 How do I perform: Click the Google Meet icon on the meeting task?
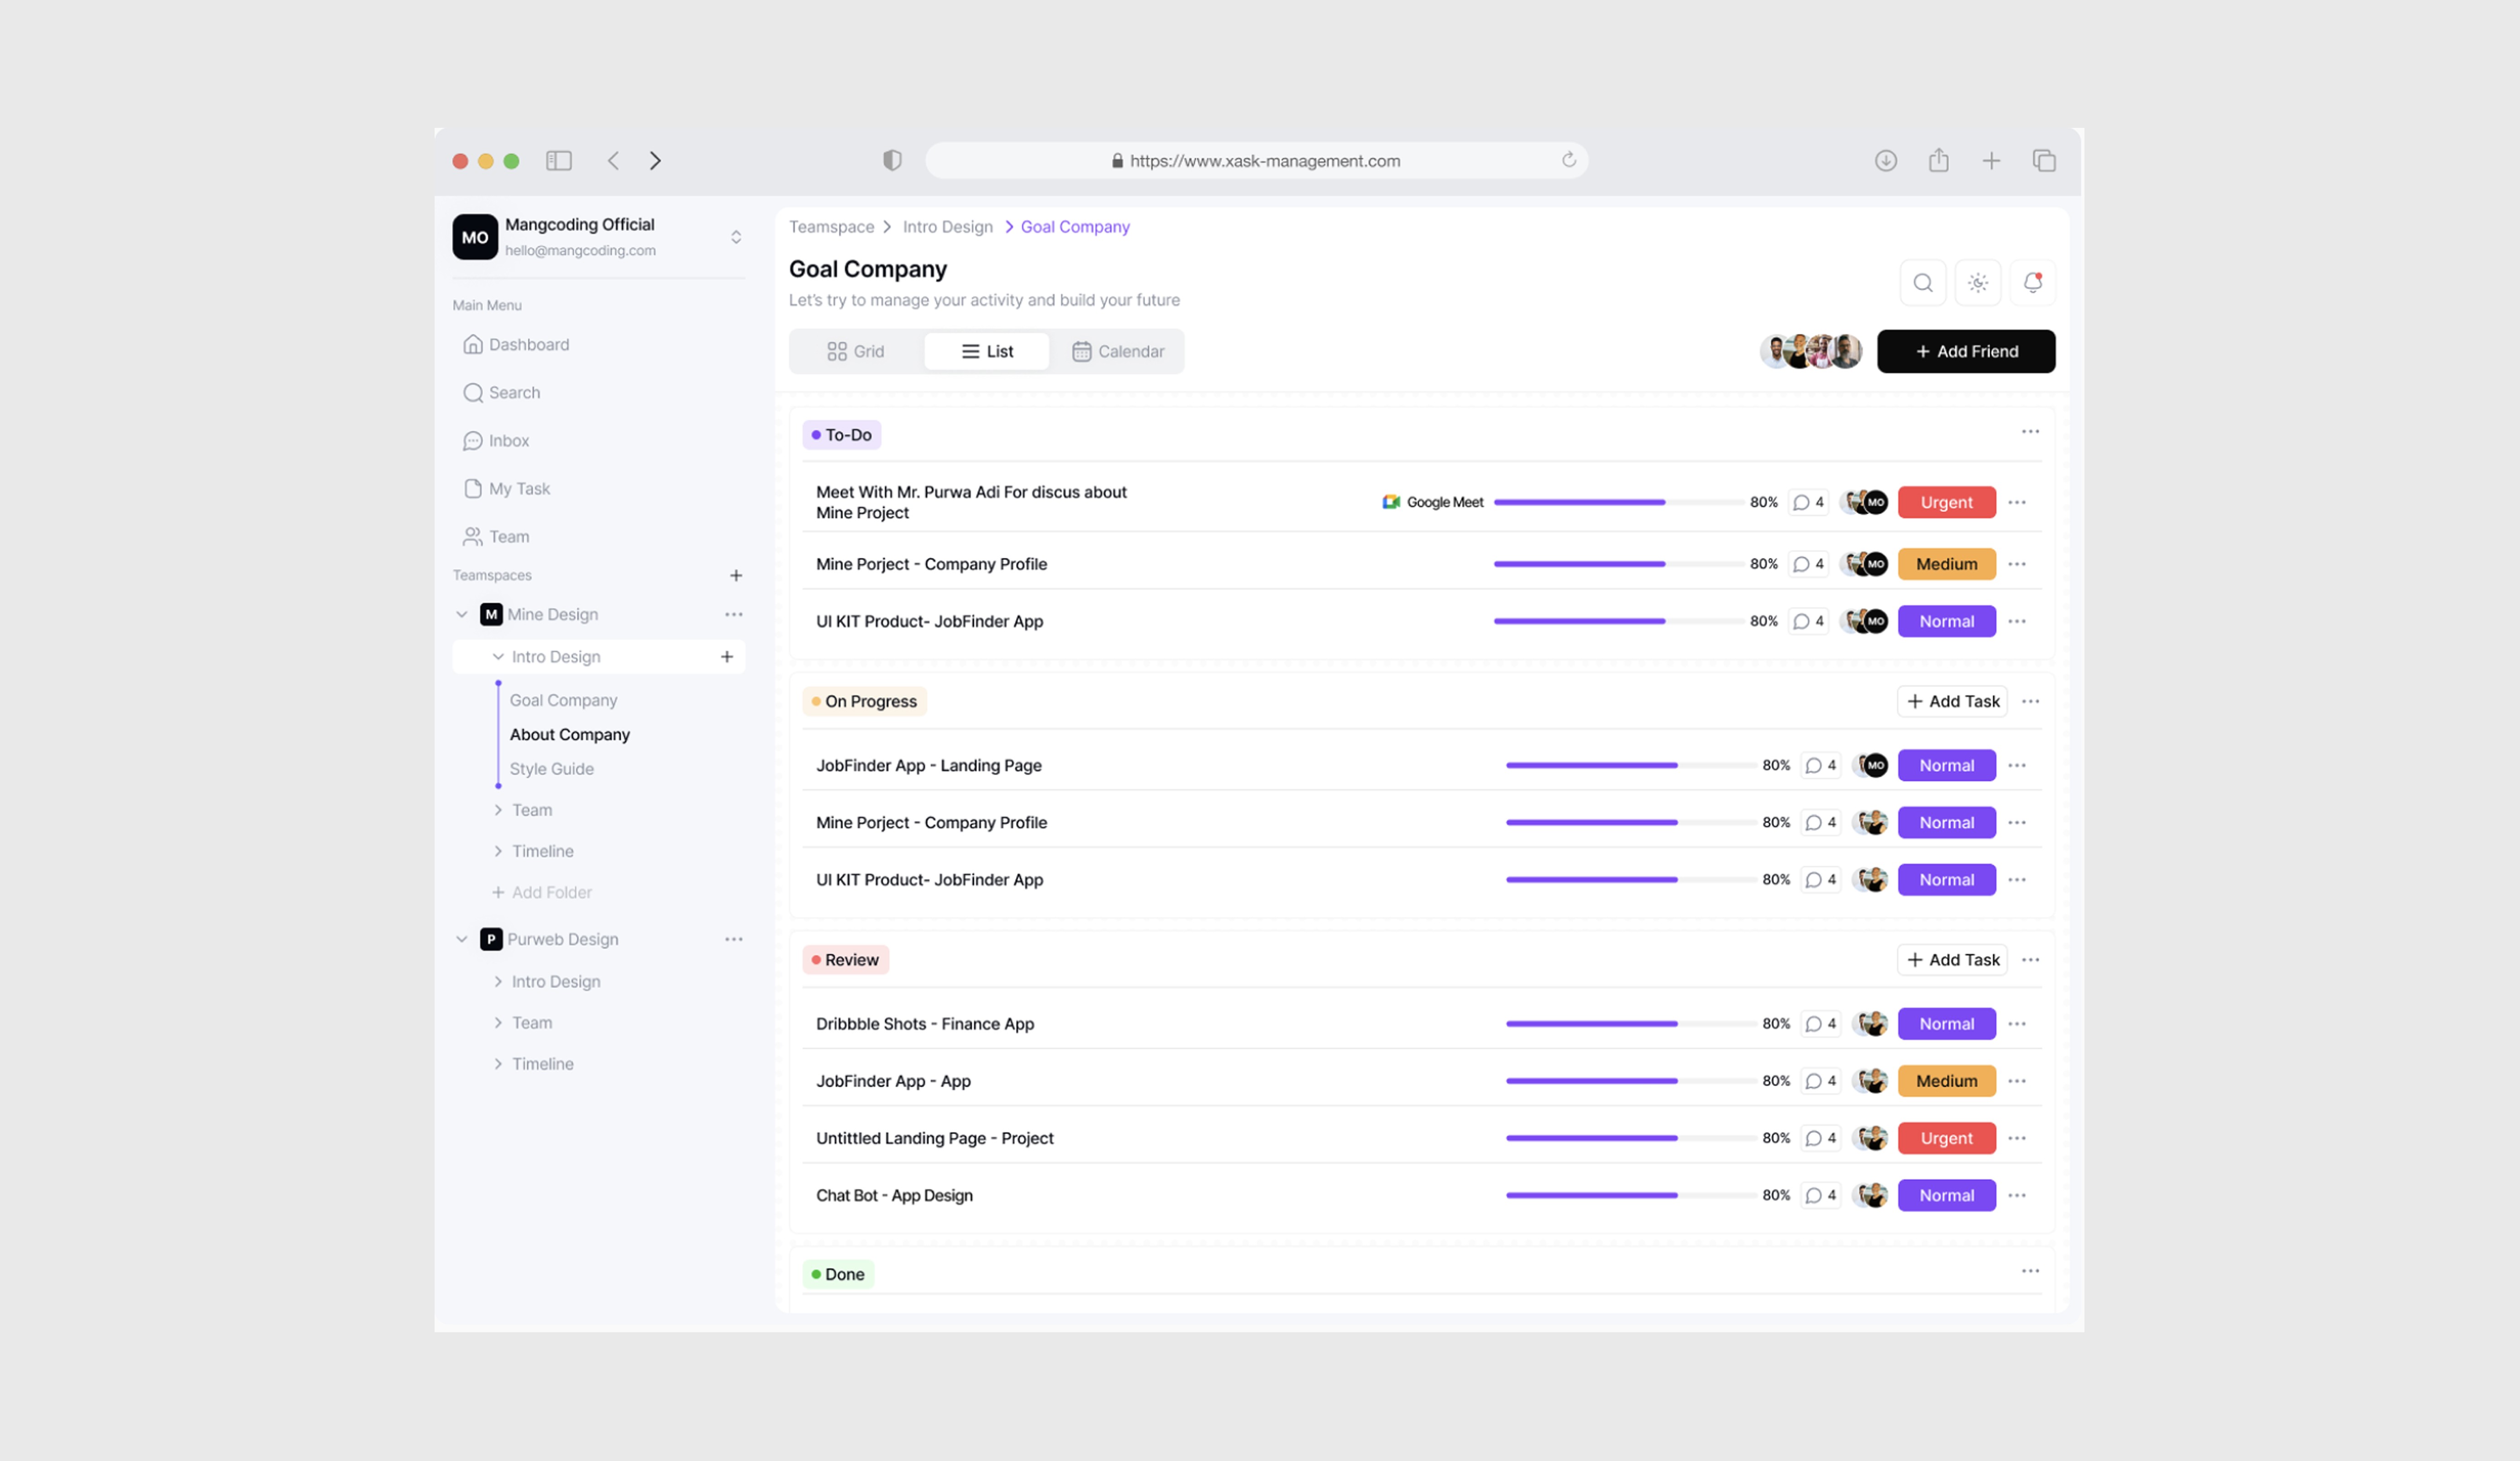coord(1391,502)
